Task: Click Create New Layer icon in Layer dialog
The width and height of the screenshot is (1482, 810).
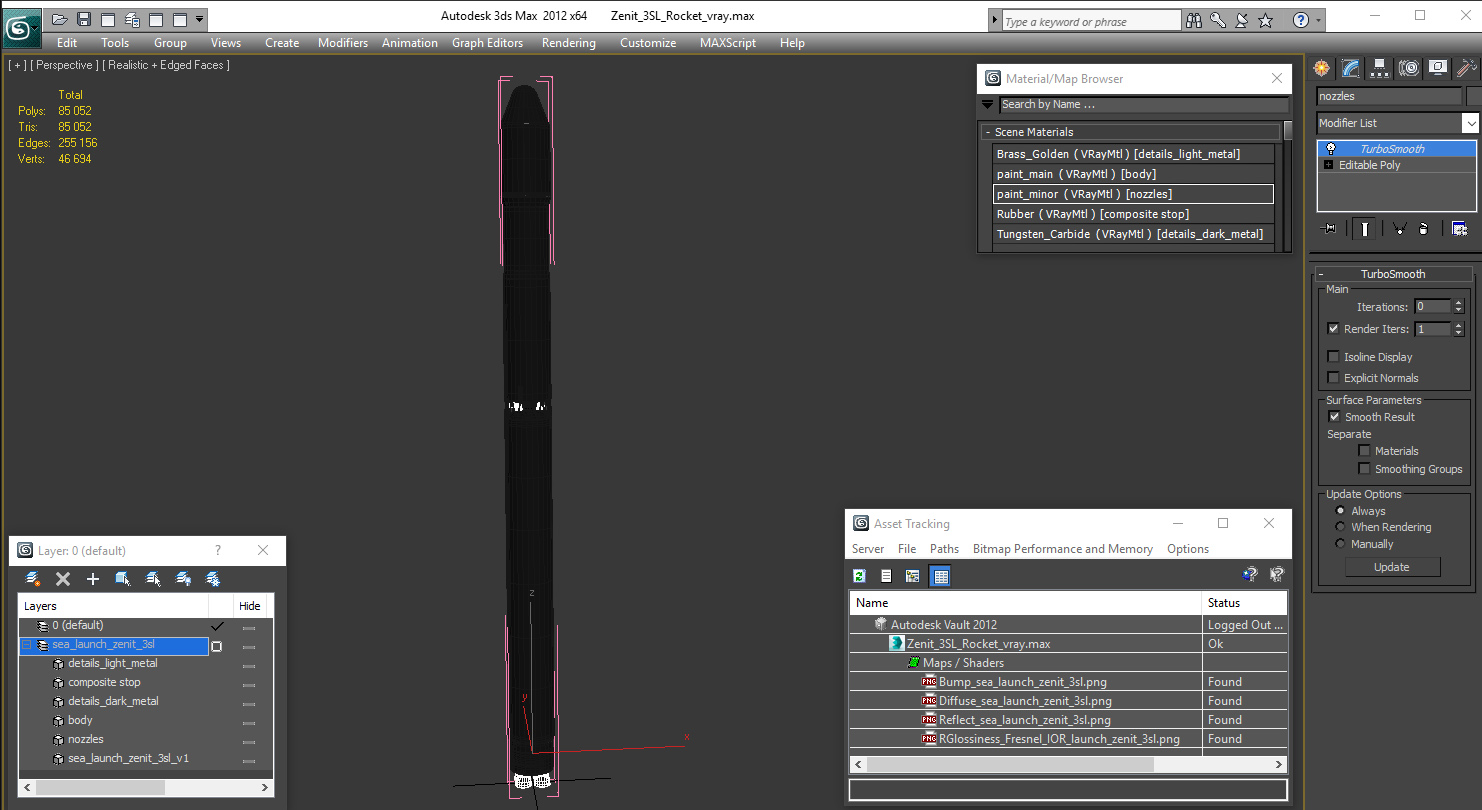Action: 33,579
